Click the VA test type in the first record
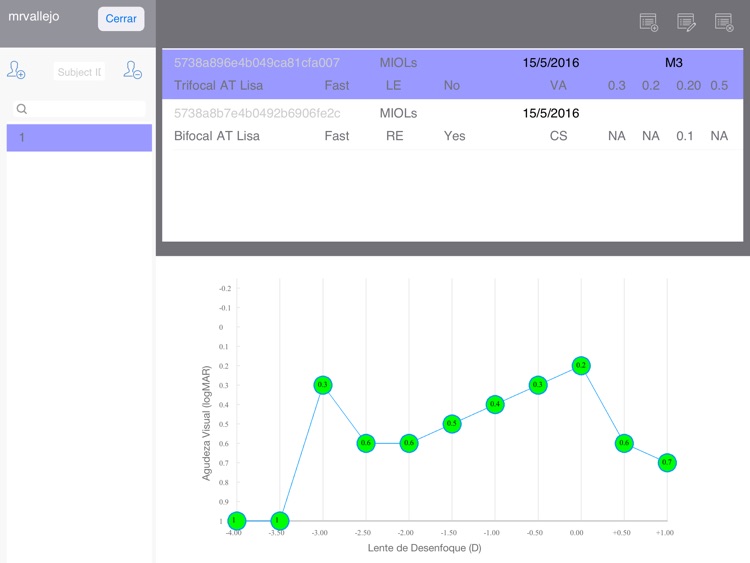 pos(558,86)
